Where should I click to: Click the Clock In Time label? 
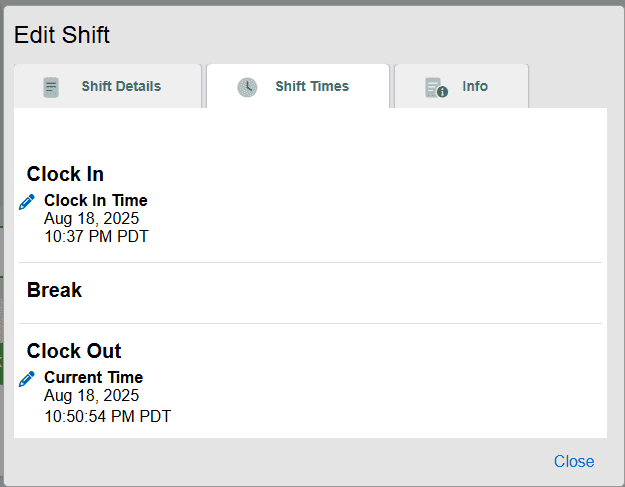96,201
